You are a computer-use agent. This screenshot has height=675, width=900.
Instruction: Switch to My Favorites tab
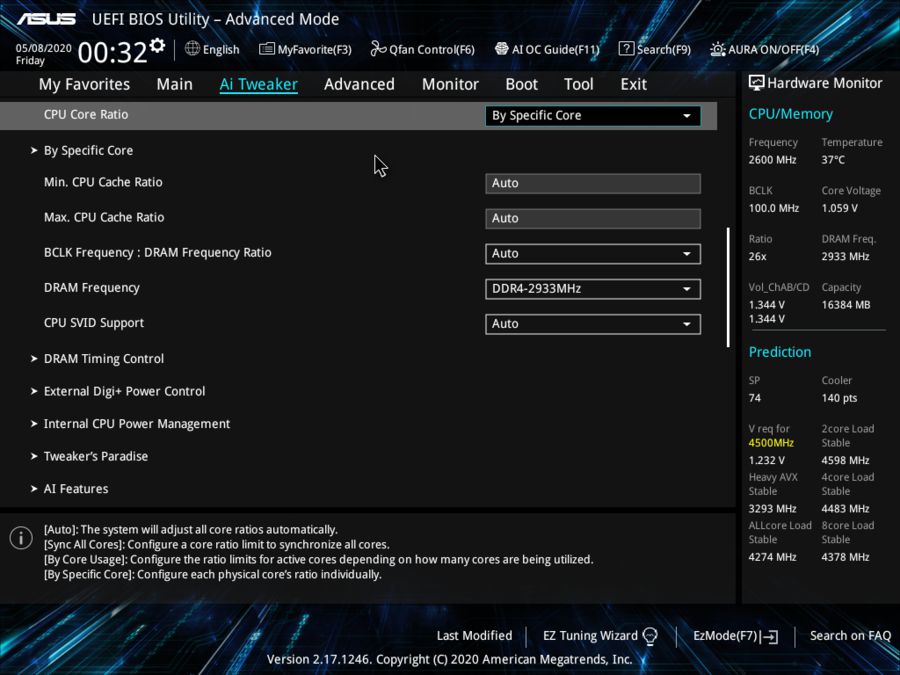[x=84, y=84]
